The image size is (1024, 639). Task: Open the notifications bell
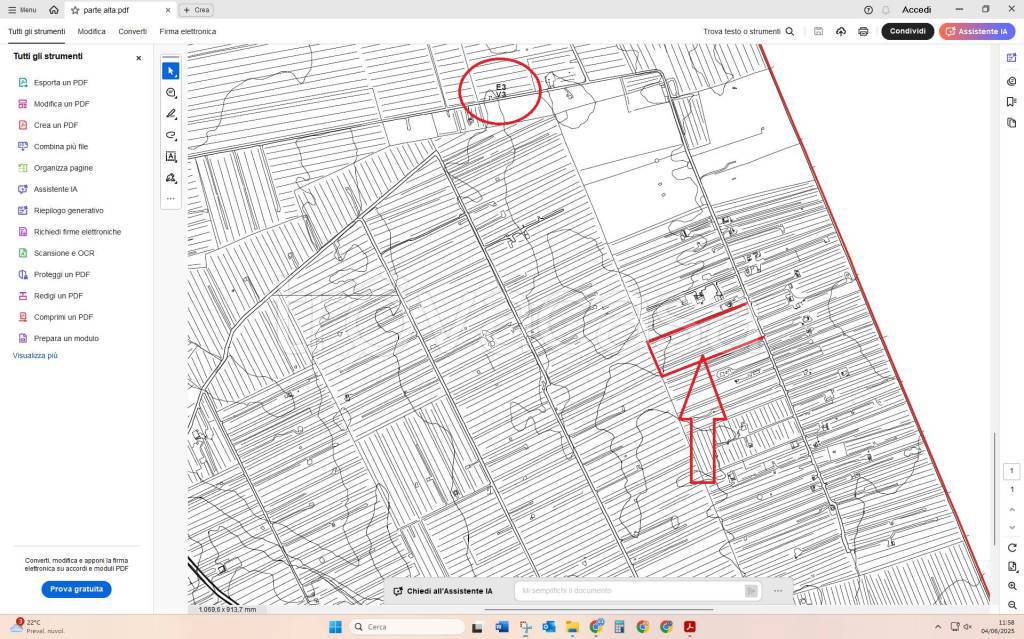886,10
